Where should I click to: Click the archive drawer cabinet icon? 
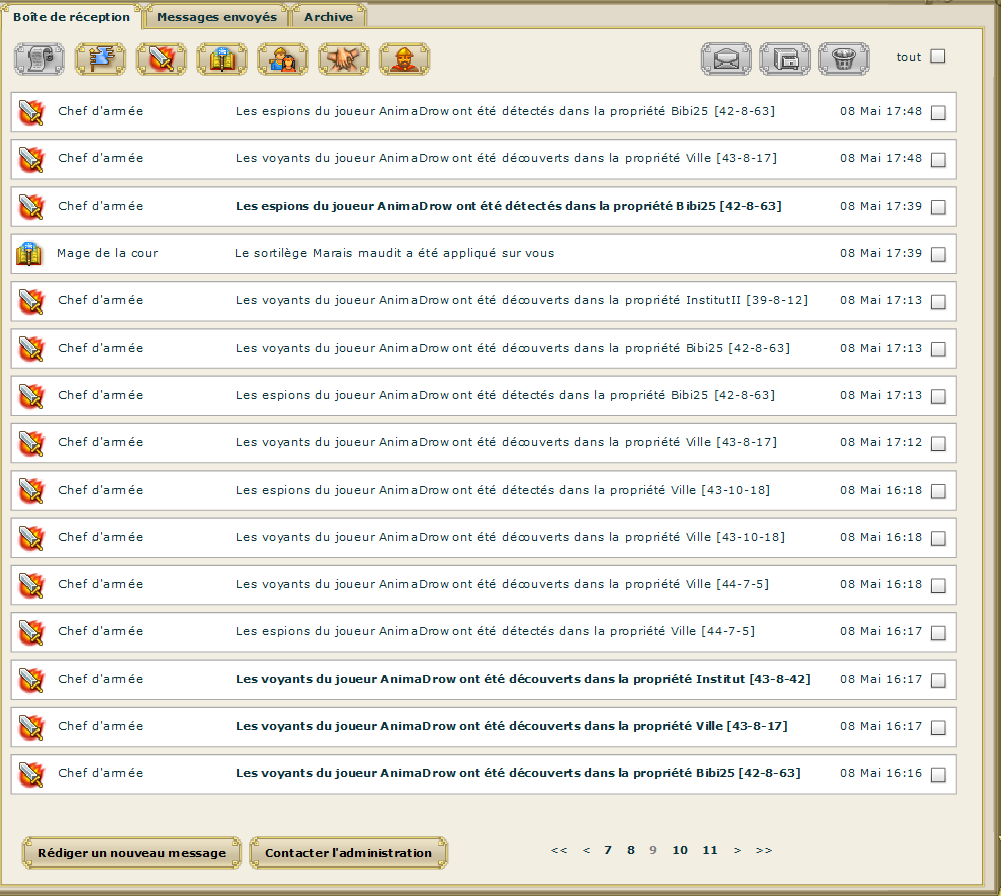click(785, 59)
